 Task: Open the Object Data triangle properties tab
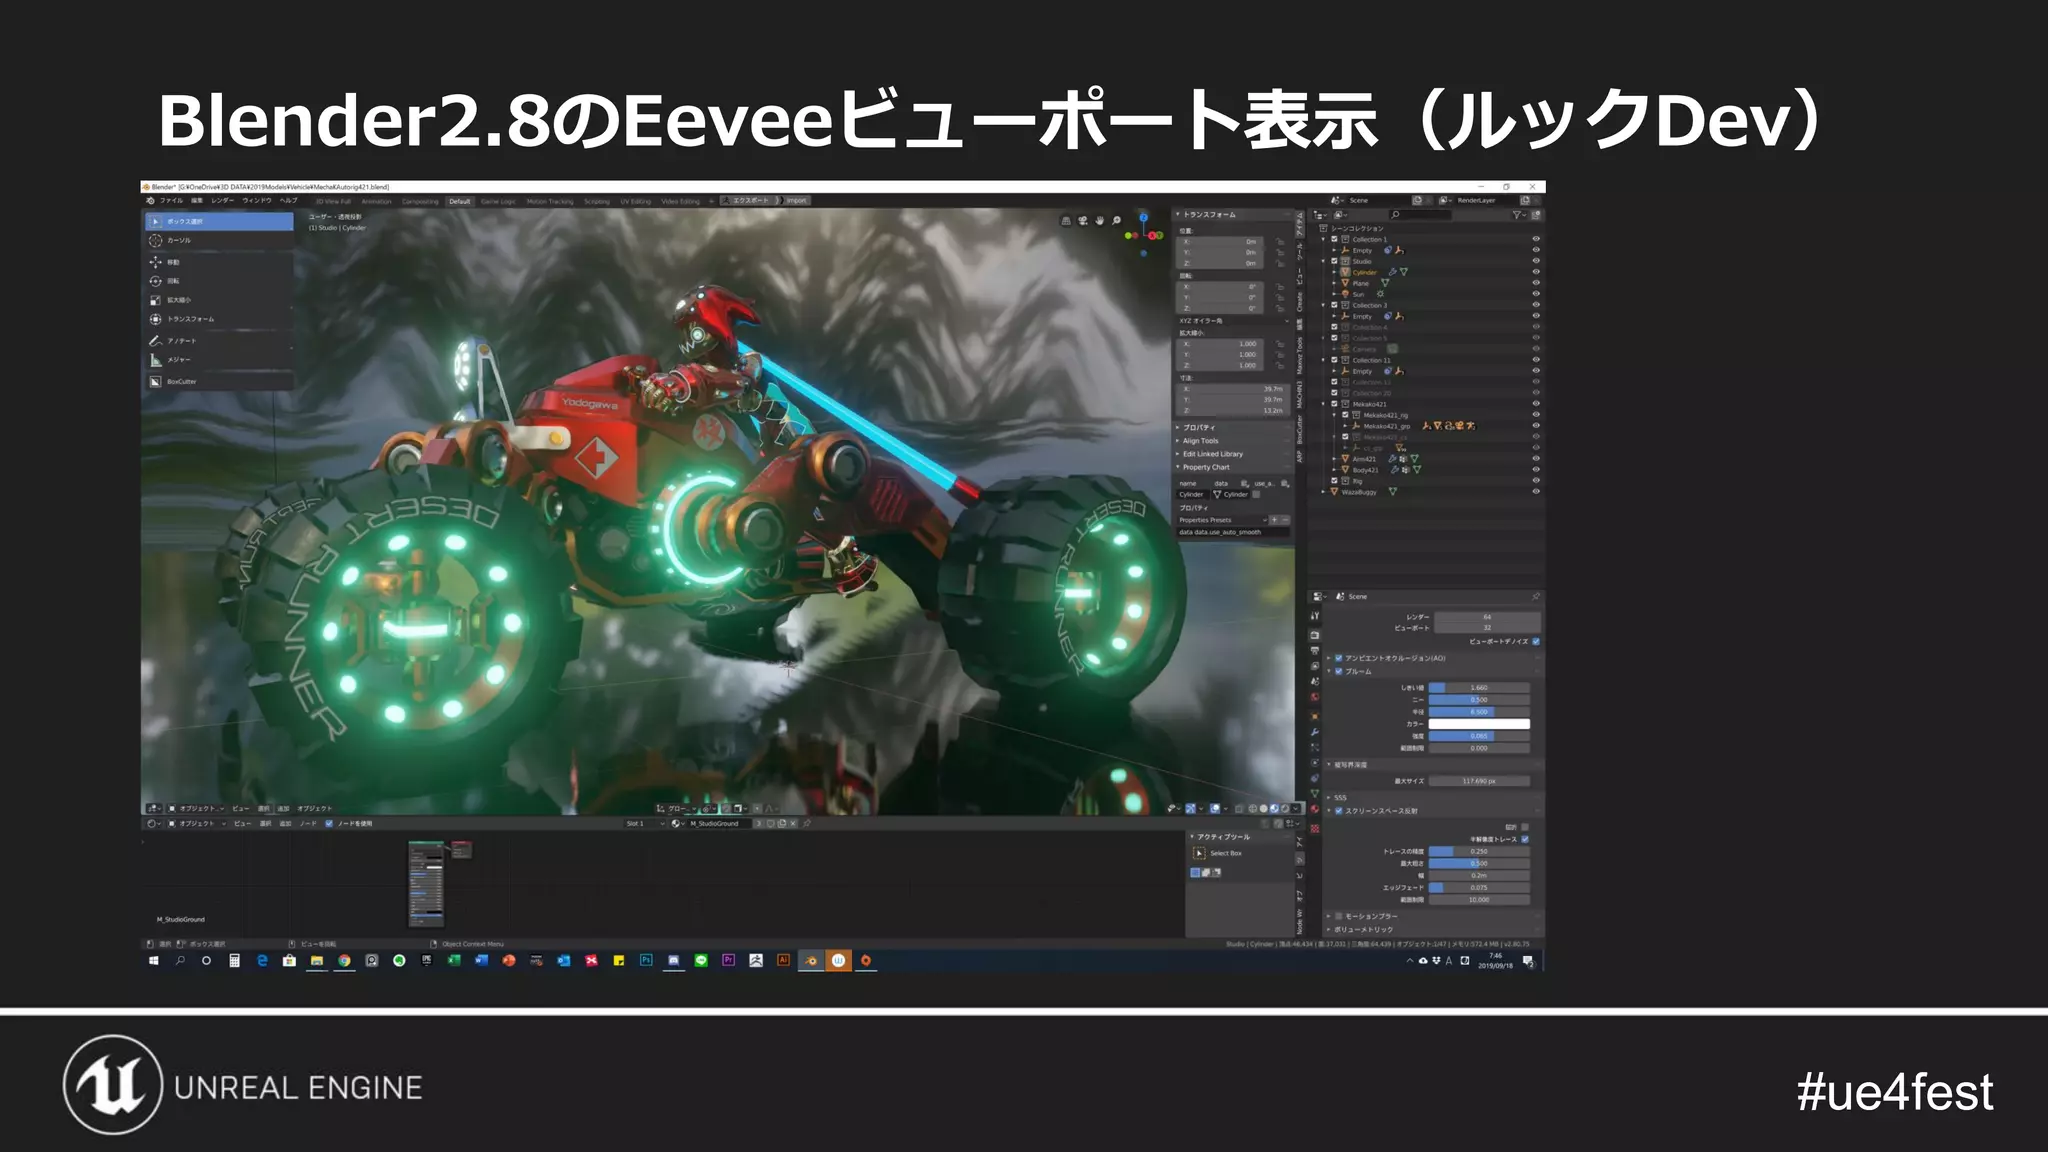[x=1315, y=794]
